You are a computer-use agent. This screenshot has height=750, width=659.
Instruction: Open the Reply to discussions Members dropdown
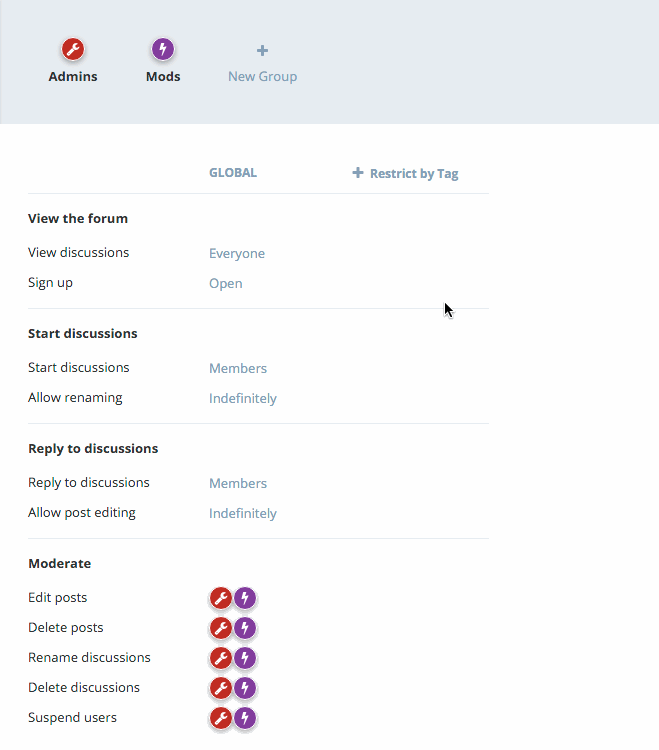point(238,483)
